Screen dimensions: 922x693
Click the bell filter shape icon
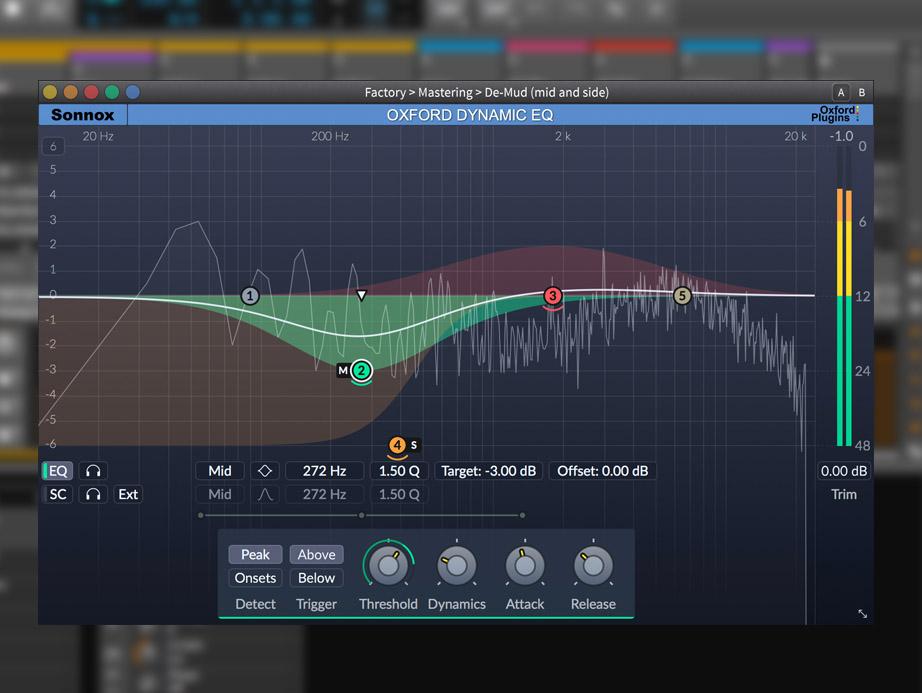[x=265, y=494]
